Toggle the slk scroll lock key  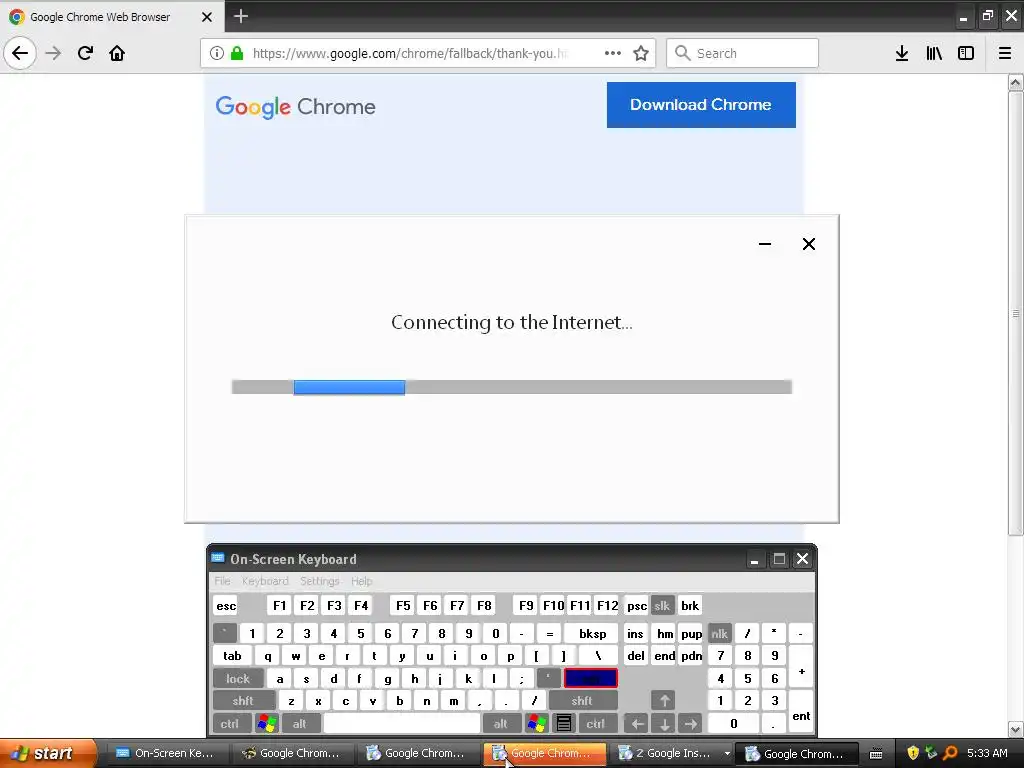662,605
